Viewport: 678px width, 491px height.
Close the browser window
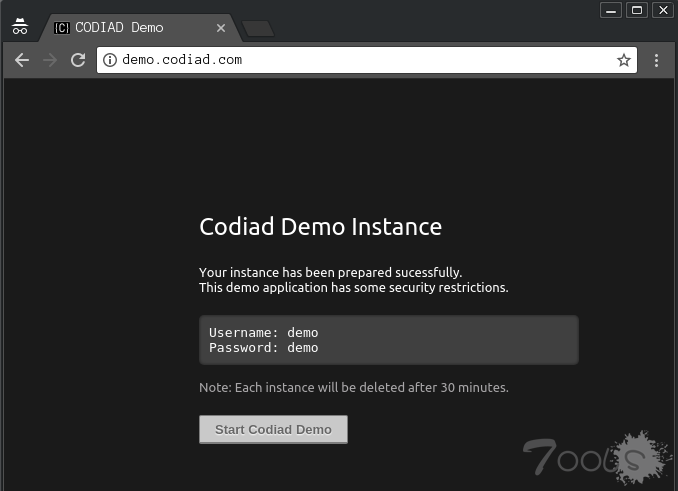point(663,10)
